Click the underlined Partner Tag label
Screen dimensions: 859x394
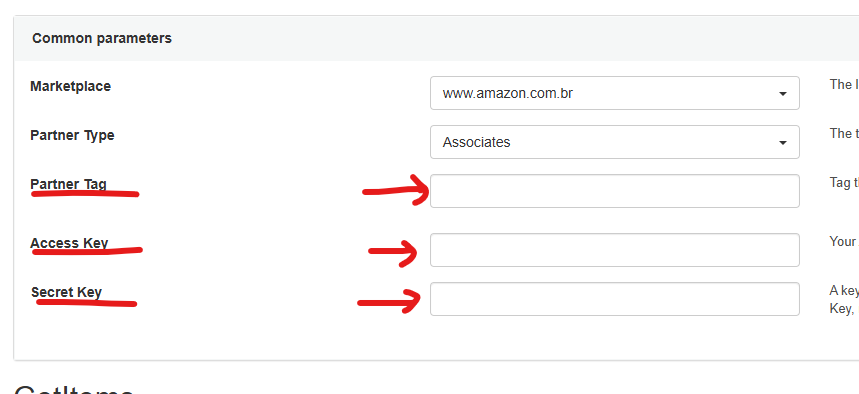point(68,184)
